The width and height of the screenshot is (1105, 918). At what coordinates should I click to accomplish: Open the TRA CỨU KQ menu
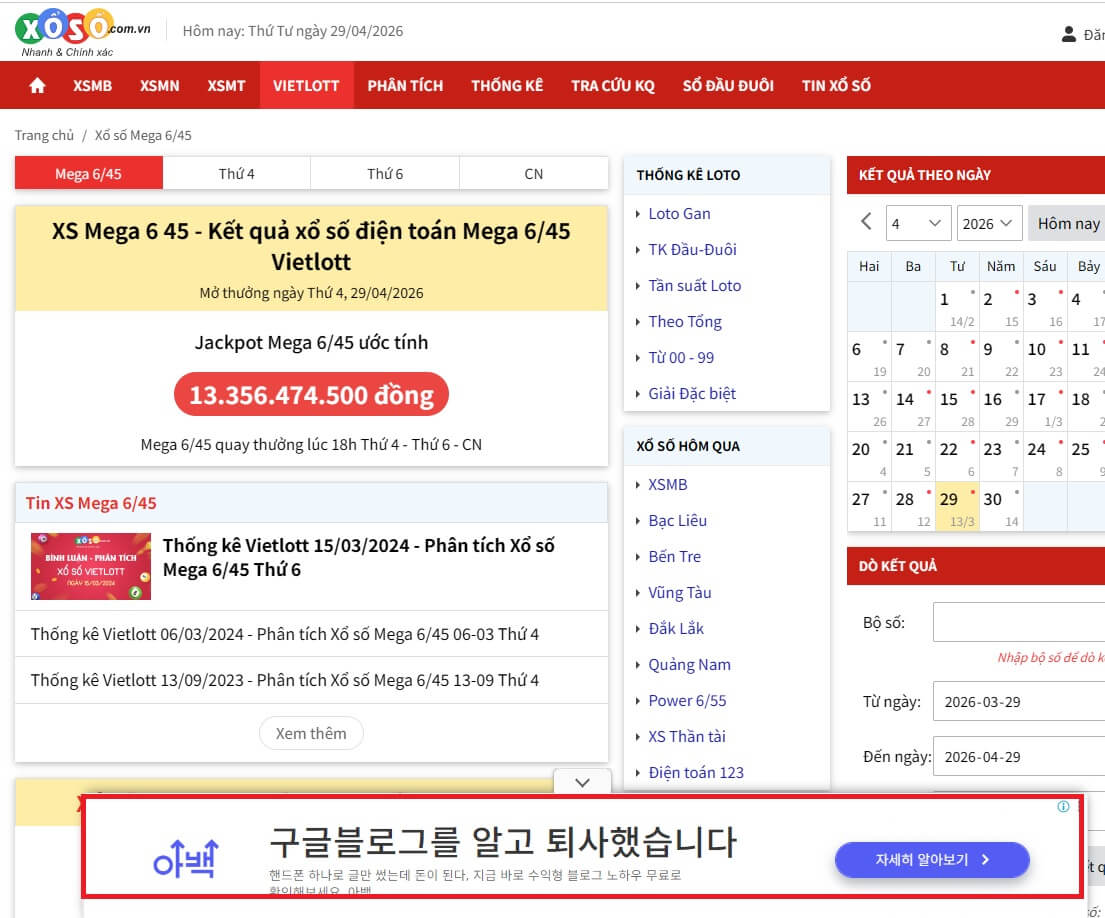[x=612, y=85]
